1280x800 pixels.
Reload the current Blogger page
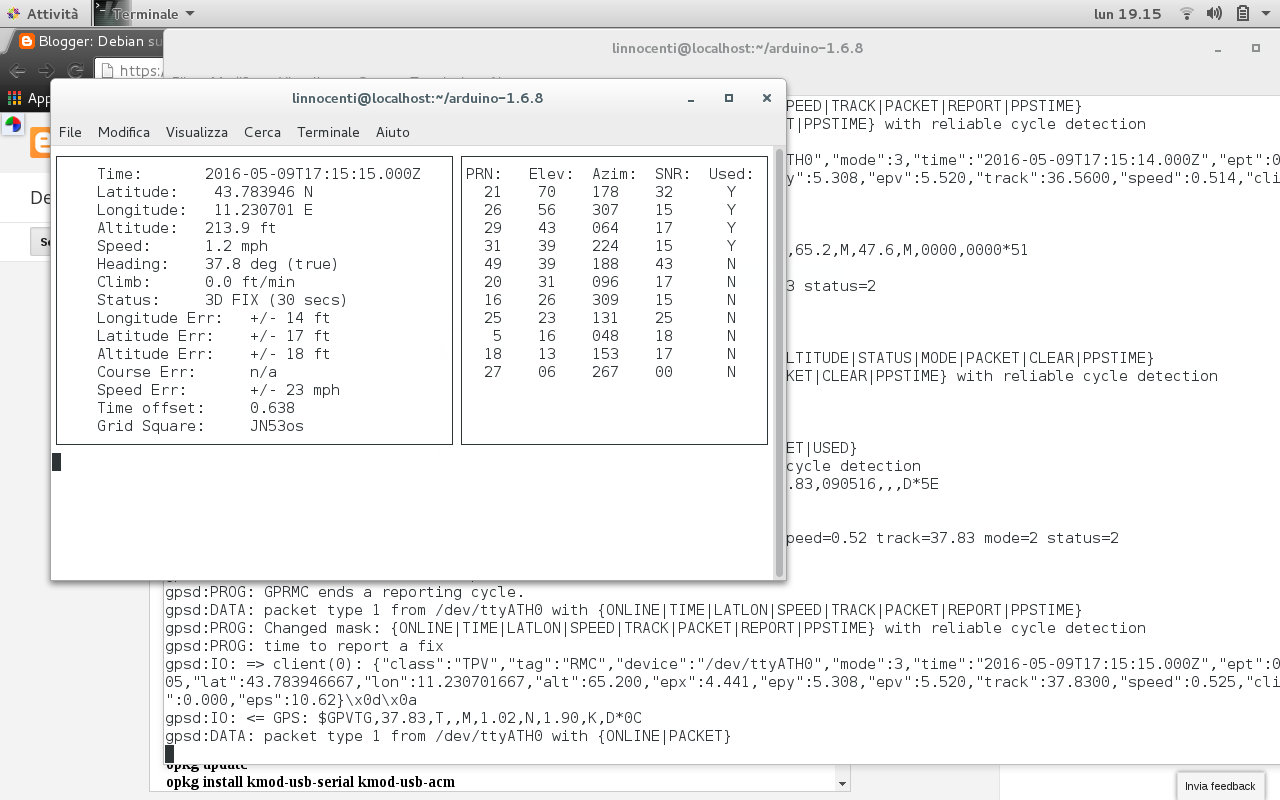point(76,72)
